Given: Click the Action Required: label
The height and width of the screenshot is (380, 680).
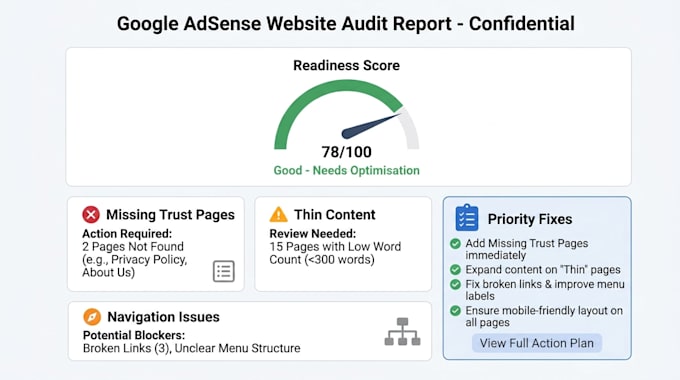Looking at the screenshot, I should point(127,234).
